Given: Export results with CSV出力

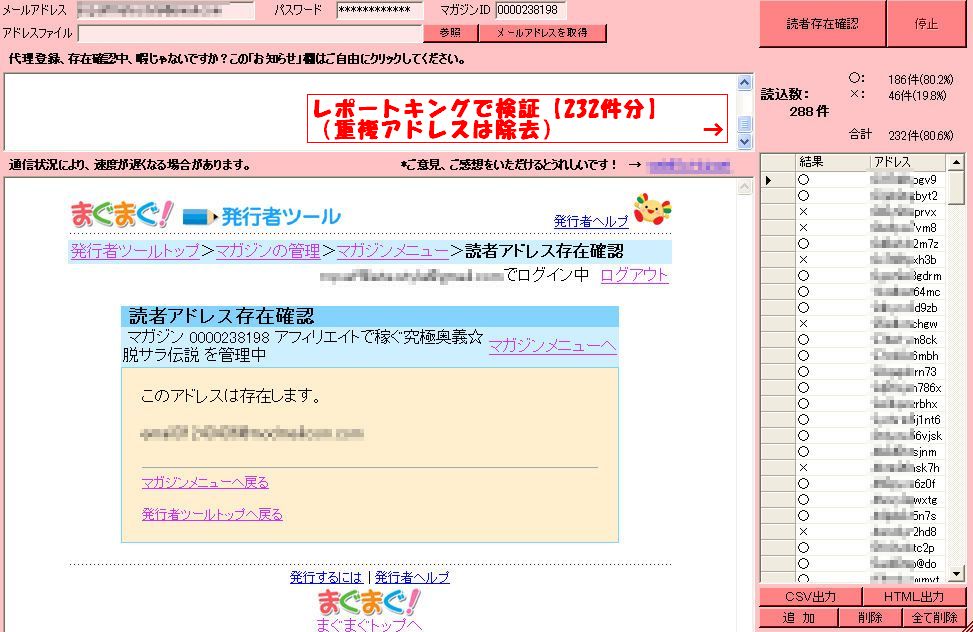Looking at the screenshot, I should (x=810, y=597).
